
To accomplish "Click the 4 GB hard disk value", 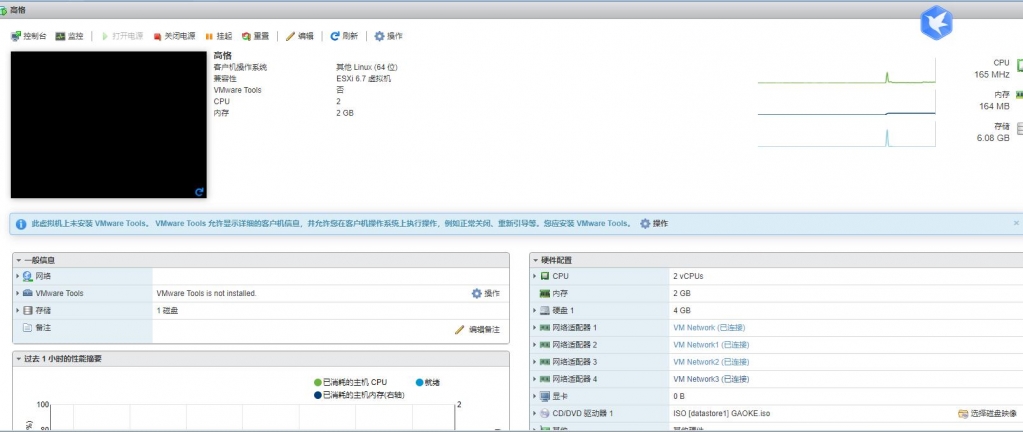I will tap(682, 311).
